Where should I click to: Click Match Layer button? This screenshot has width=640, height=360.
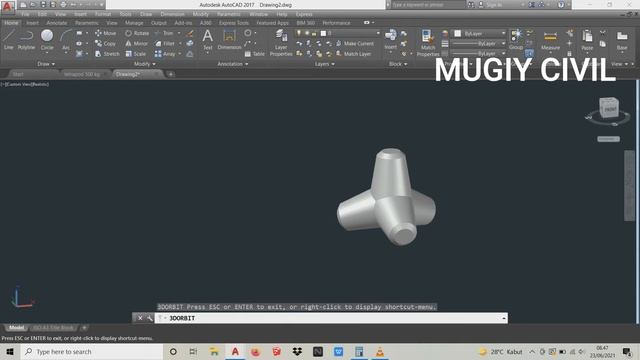point(353,54)
